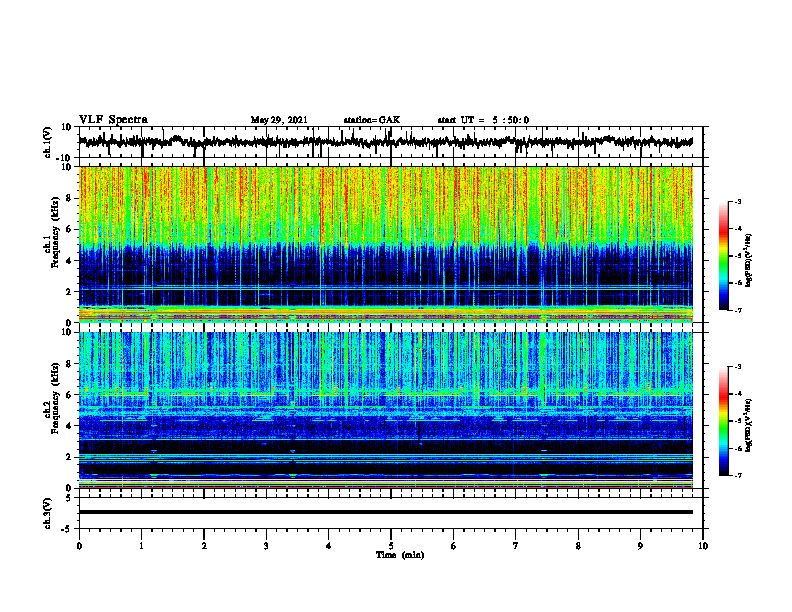This screenshot has height=612, width=792.
Task: Click the "8" tick label on the time axis
Action: tap(578, 546)
